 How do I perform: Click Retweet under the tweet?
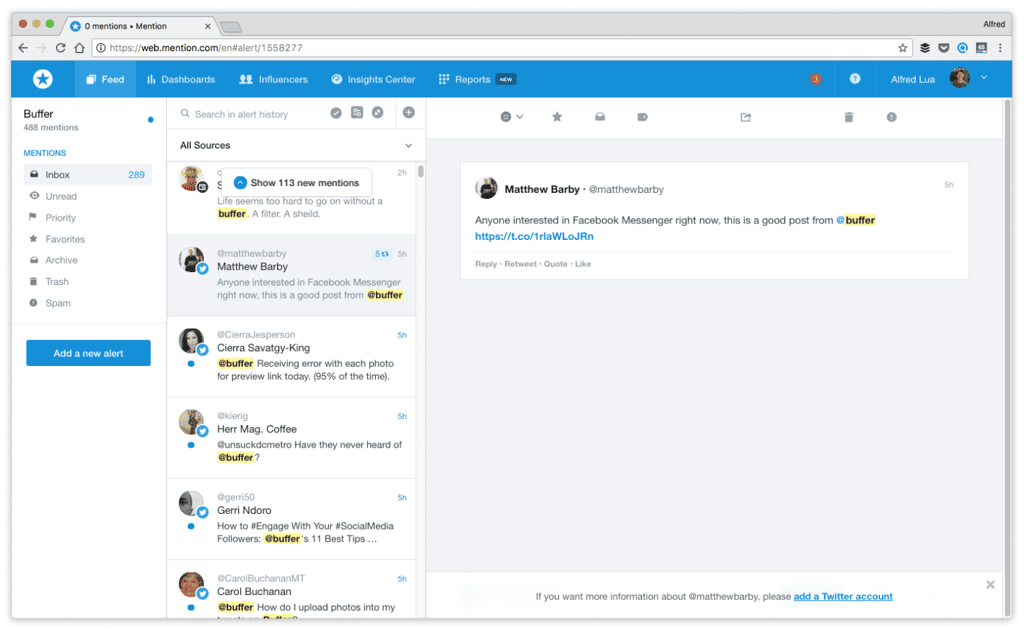pyautogui.click(x=520, y=264)
